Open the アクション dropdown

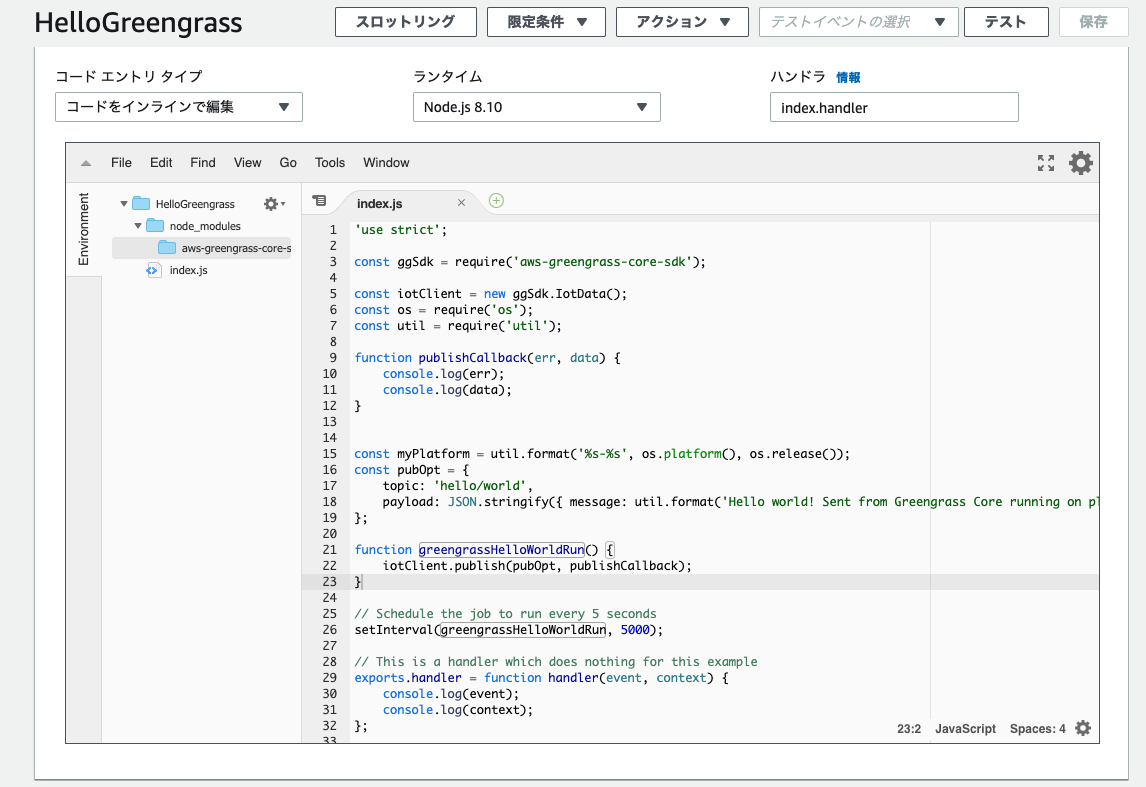682,22
